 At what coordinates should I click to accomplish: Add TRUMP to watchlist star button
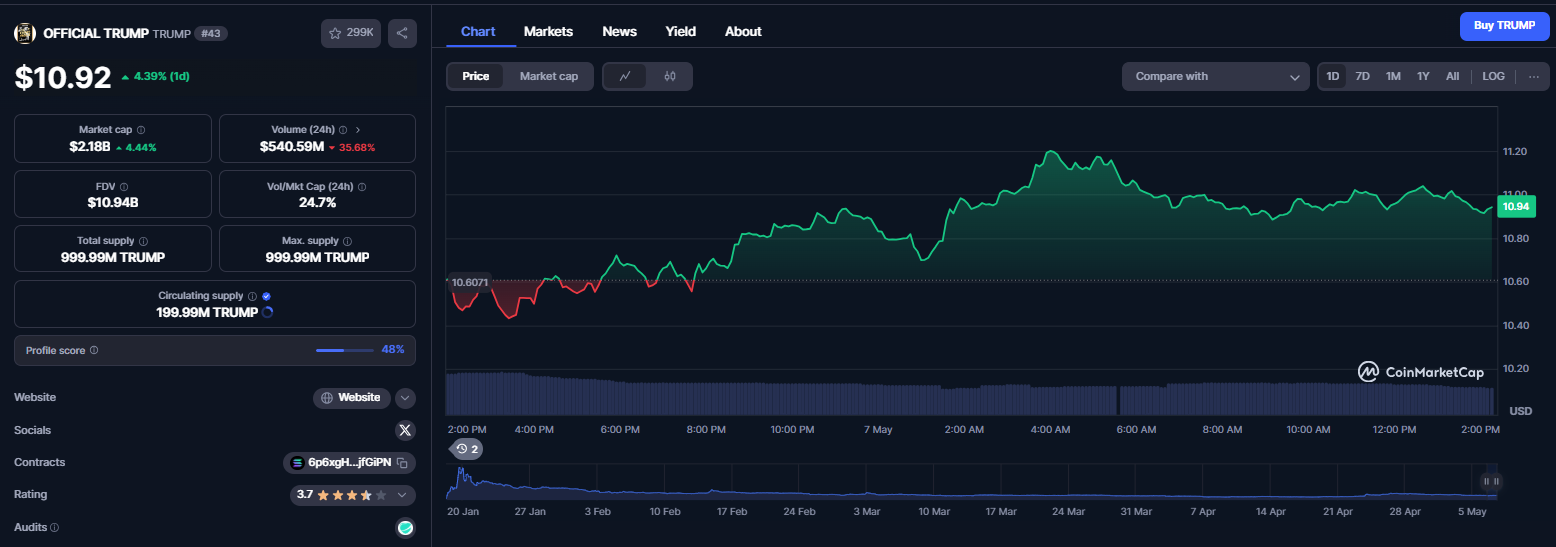pyautogui.click(x=351, y=33)
